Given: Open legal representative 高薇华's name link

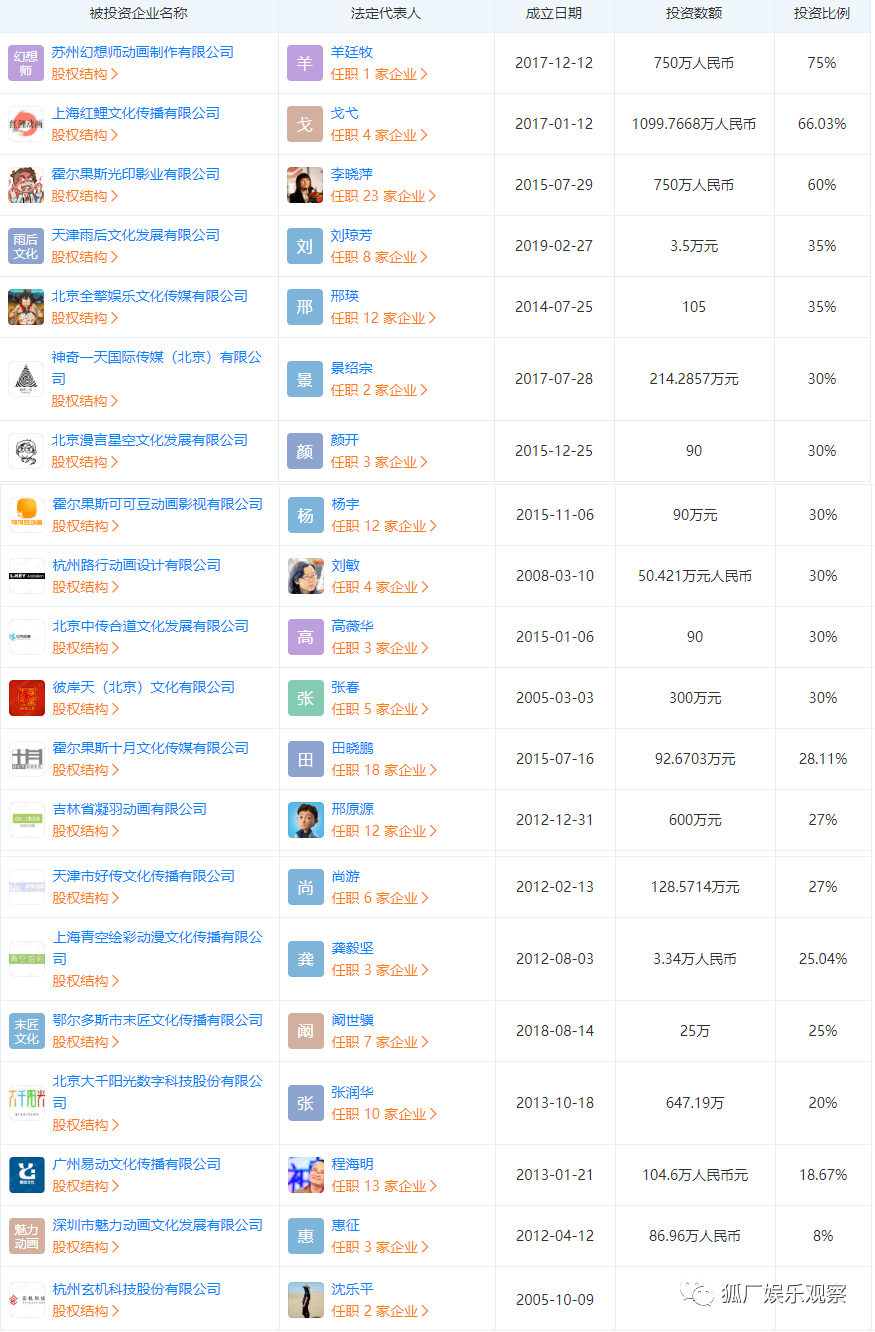Looking at the screenshot, I should click(353, 626).
